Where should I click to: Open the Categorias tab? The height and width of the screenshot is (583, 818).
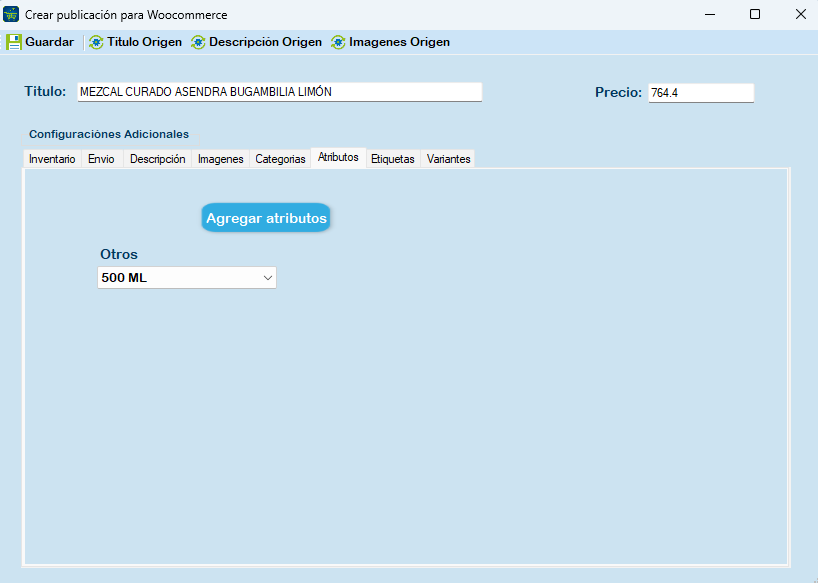pyautogui.click(x=280, y=159)
